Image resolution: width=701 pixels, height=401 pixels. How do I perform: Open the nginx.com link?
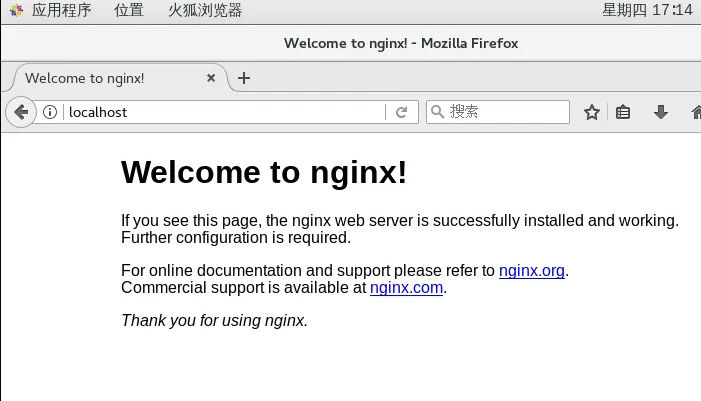click(x=406, y=288)
